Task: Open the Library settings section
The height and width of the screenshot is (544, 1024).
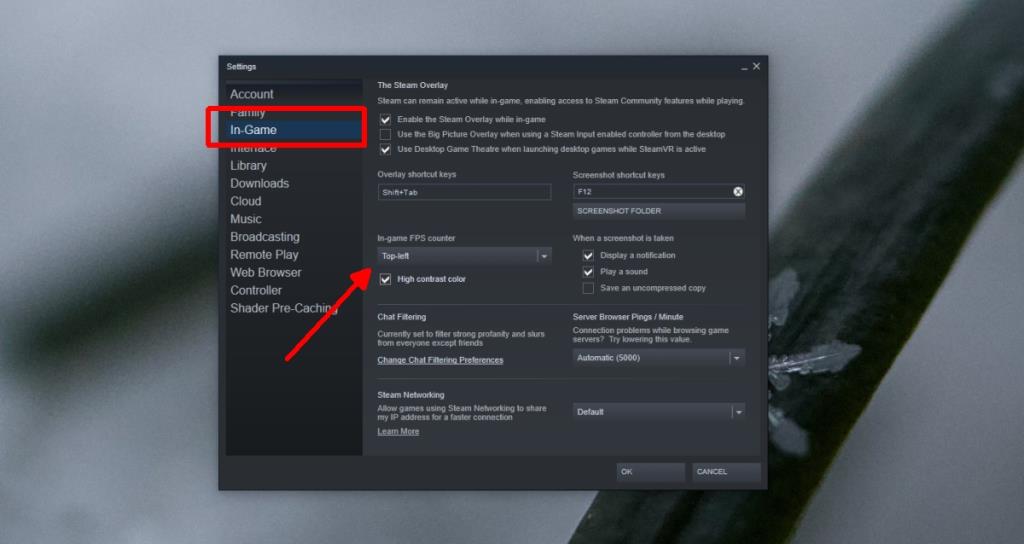Action: pos(248,166)
